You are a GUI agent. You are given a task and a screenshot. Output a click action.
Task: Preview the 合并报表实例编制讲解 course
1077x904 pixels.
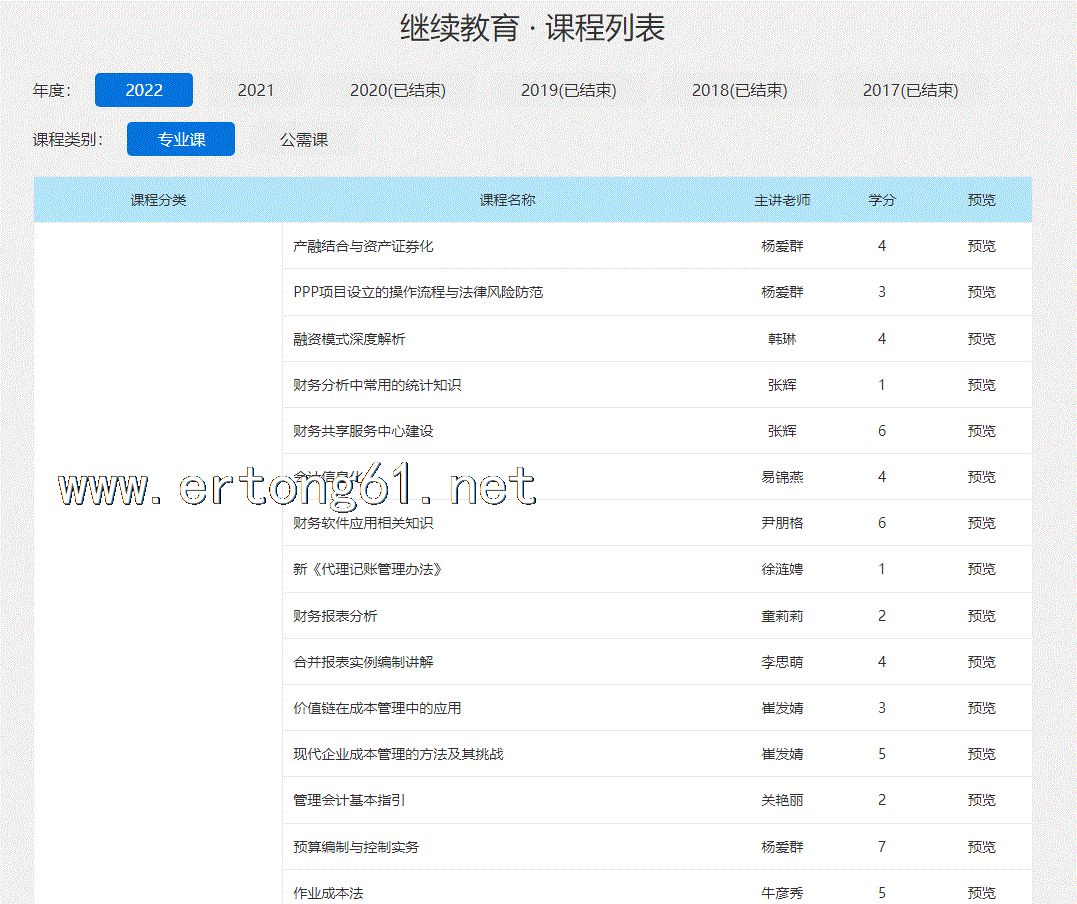[x=981, y=662]
